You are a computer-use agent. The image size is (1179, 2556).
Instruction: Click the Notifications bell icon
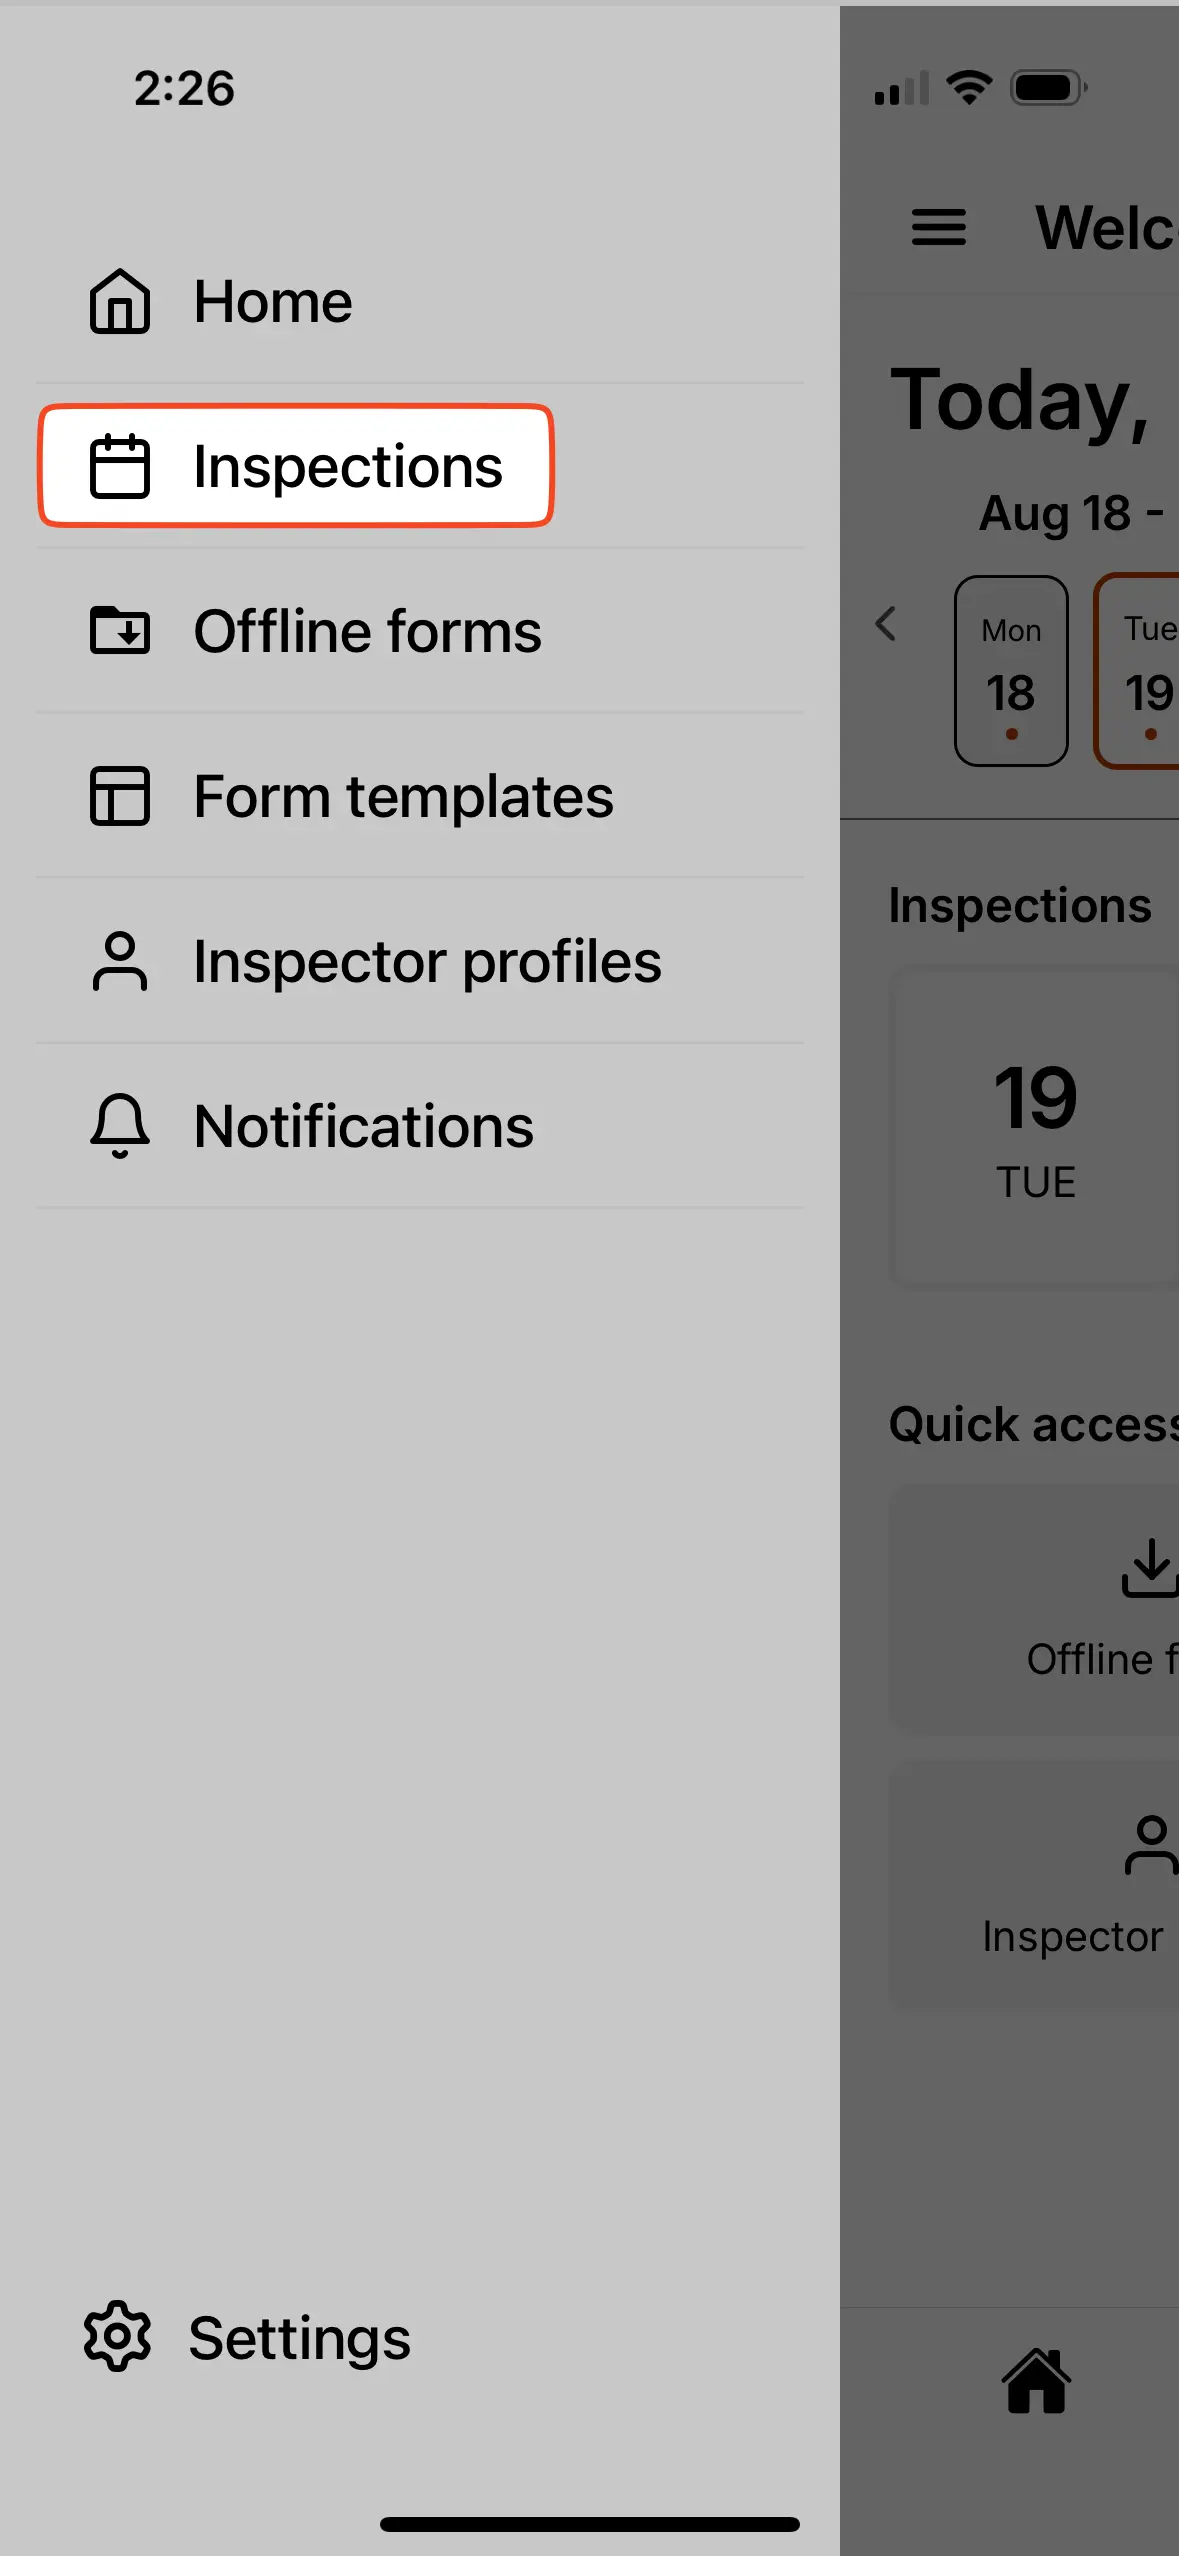(x=119, y=1126)
